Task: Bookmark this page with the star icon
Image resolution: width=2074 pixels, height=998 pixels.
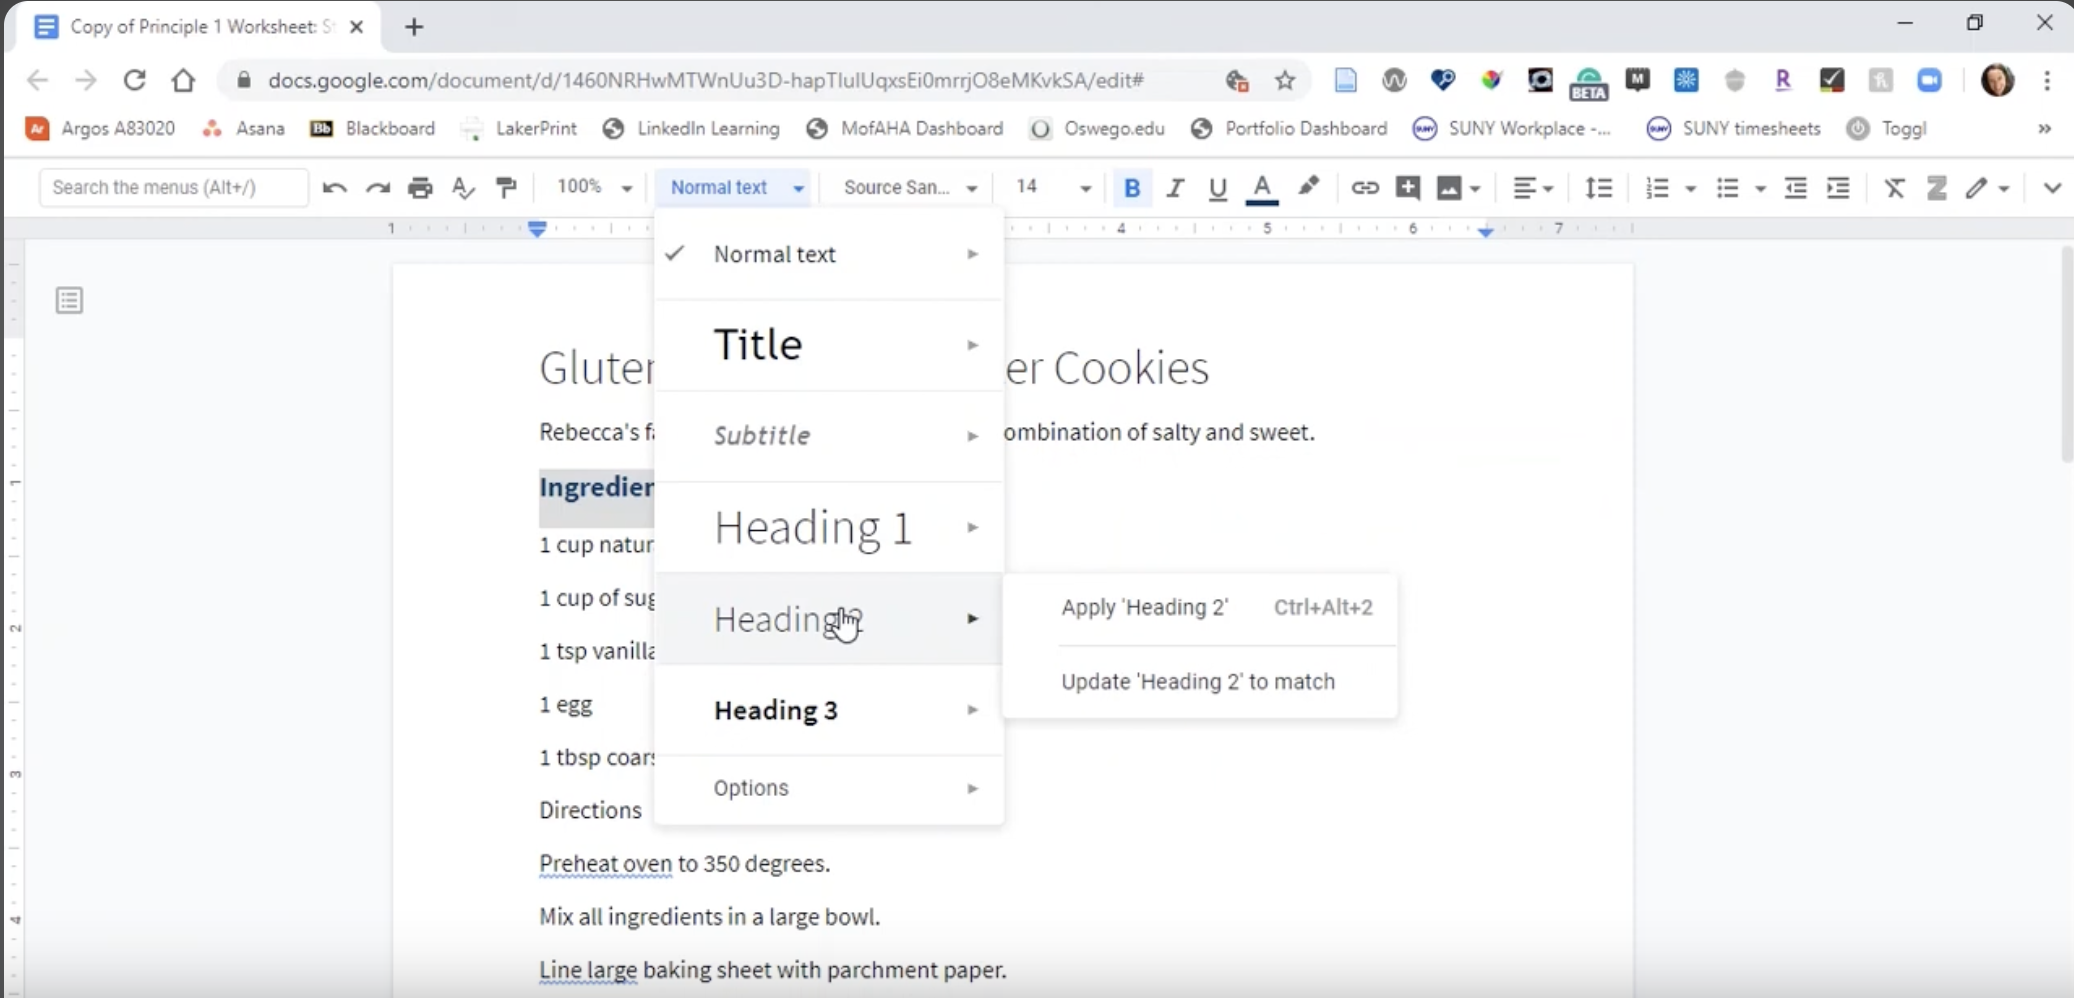Action: pyautogui.click(x=1285, y=81)
